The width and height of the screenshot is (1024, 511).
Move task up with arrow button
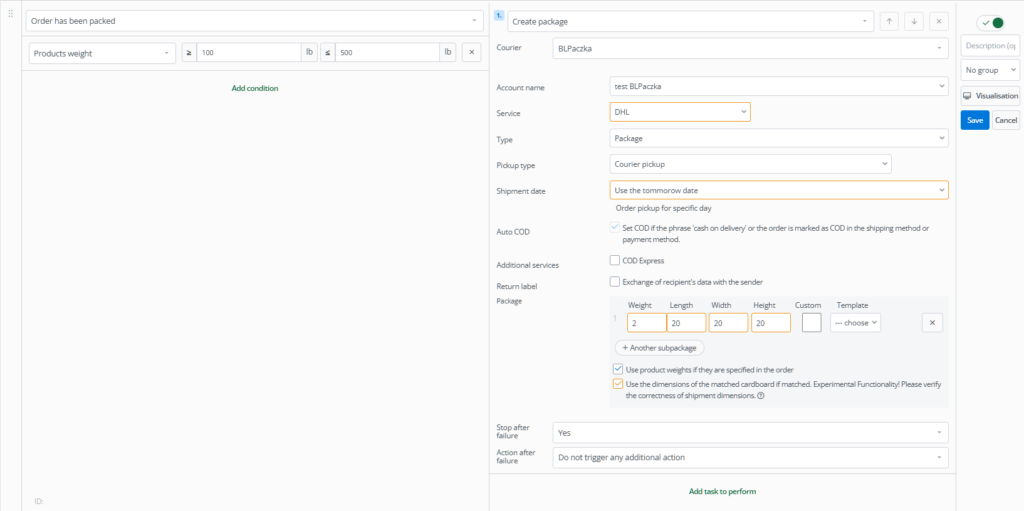pos(889,21)
